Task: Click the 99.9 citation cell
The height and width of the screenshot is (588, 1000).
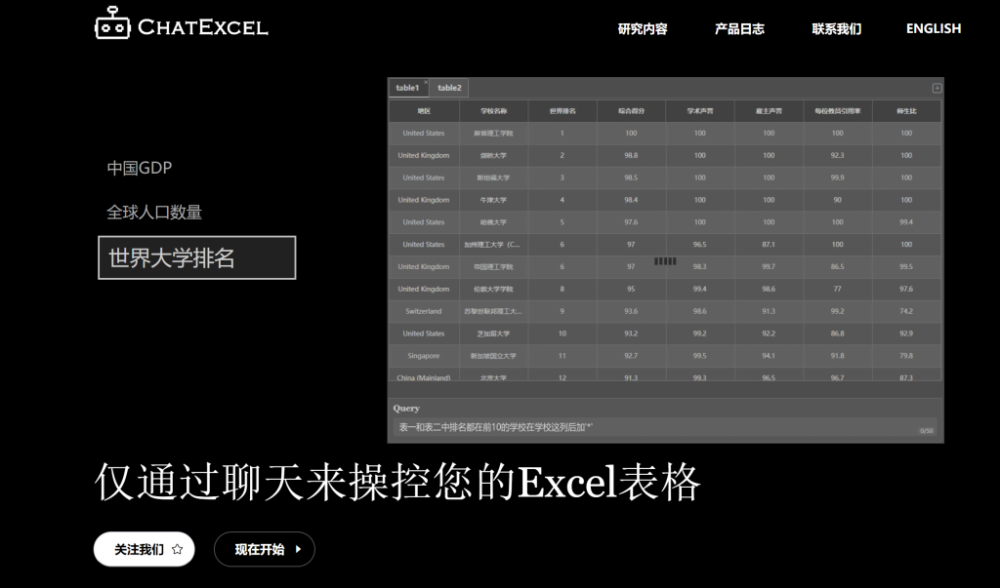Action: pyautogui.click(x=838, y=178)
